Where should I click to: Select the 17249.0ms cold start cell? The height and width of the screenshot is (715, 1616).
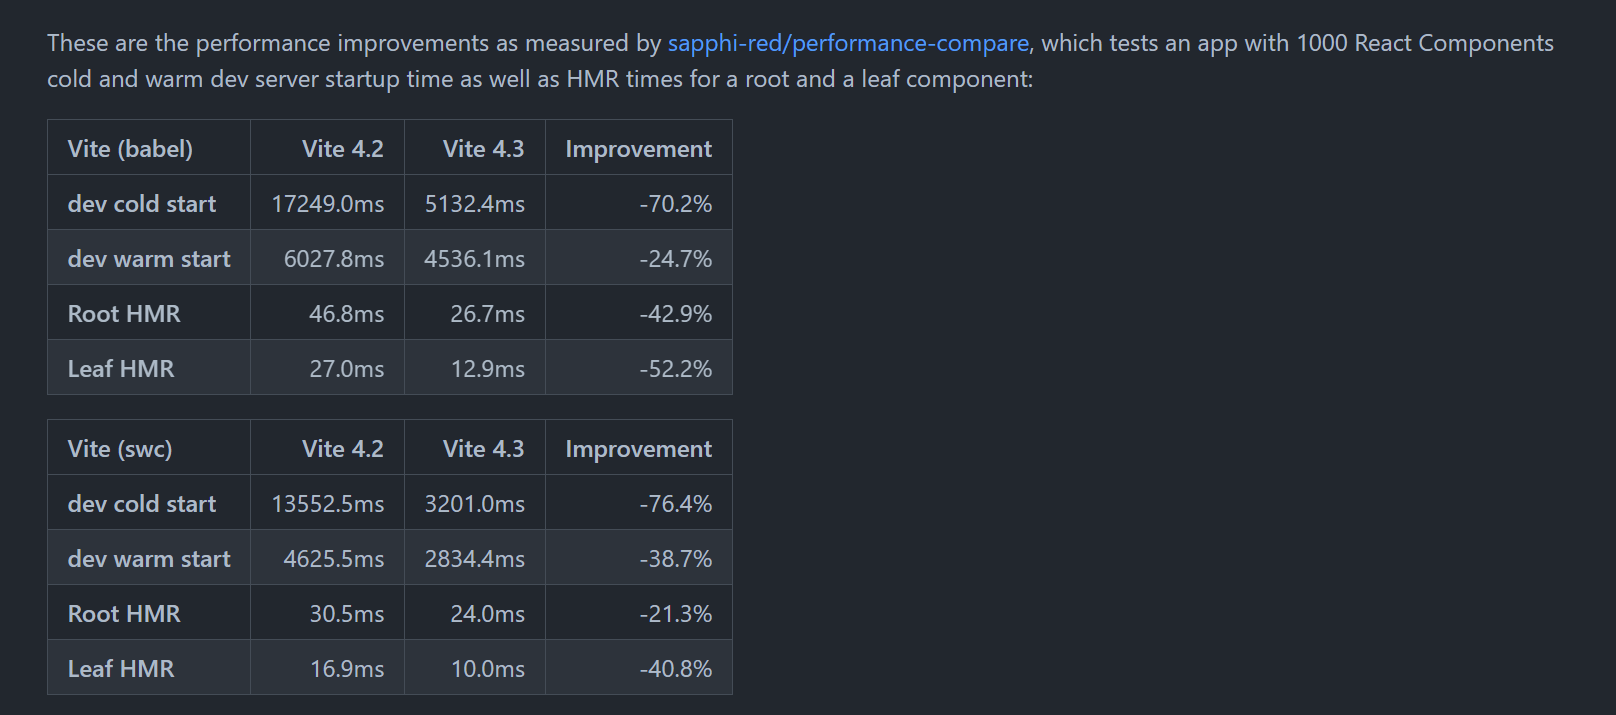[327, 204]
